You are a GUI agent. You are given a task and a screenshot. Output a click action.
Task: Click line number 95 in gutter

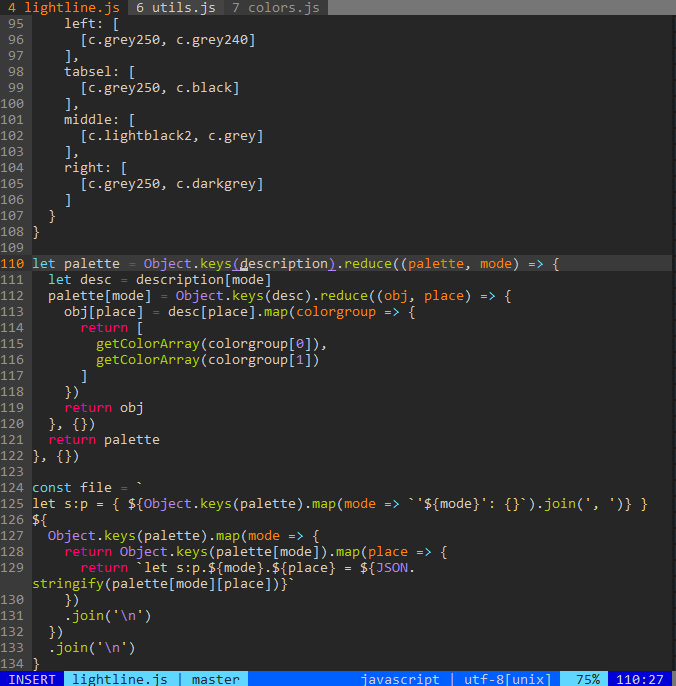click(x=16, y=23)
